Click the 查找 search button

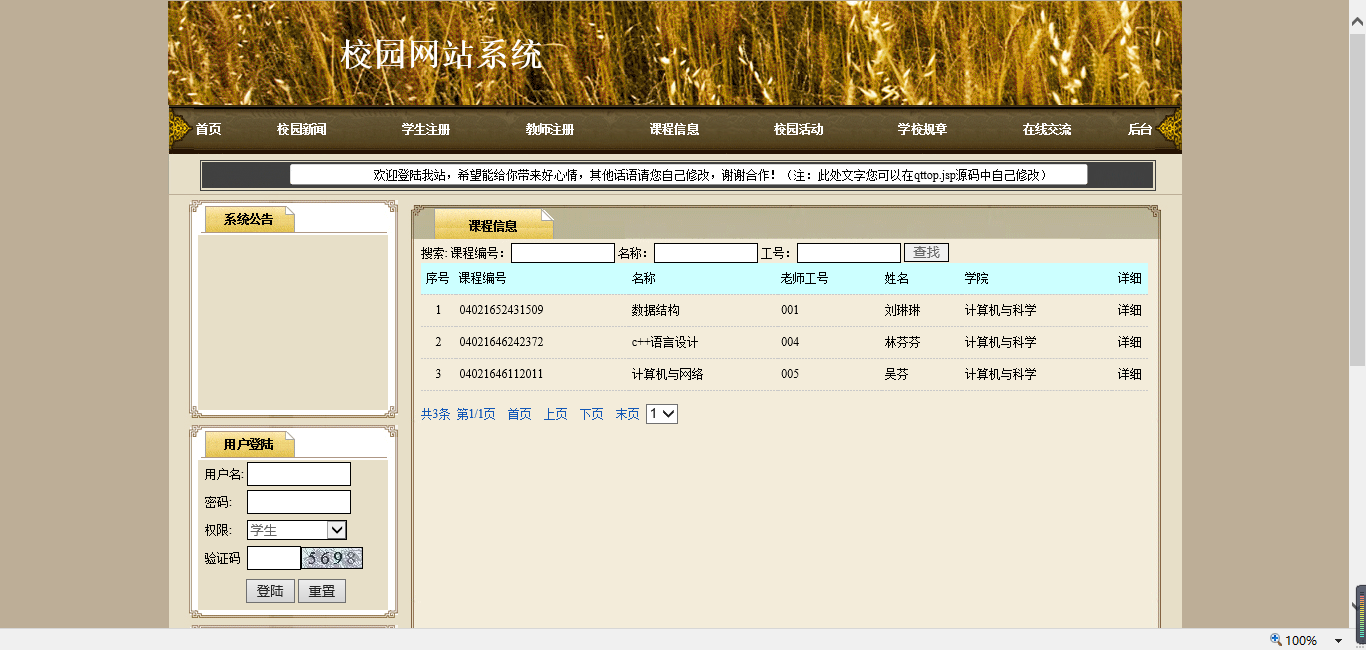click(x=926, y=253)
